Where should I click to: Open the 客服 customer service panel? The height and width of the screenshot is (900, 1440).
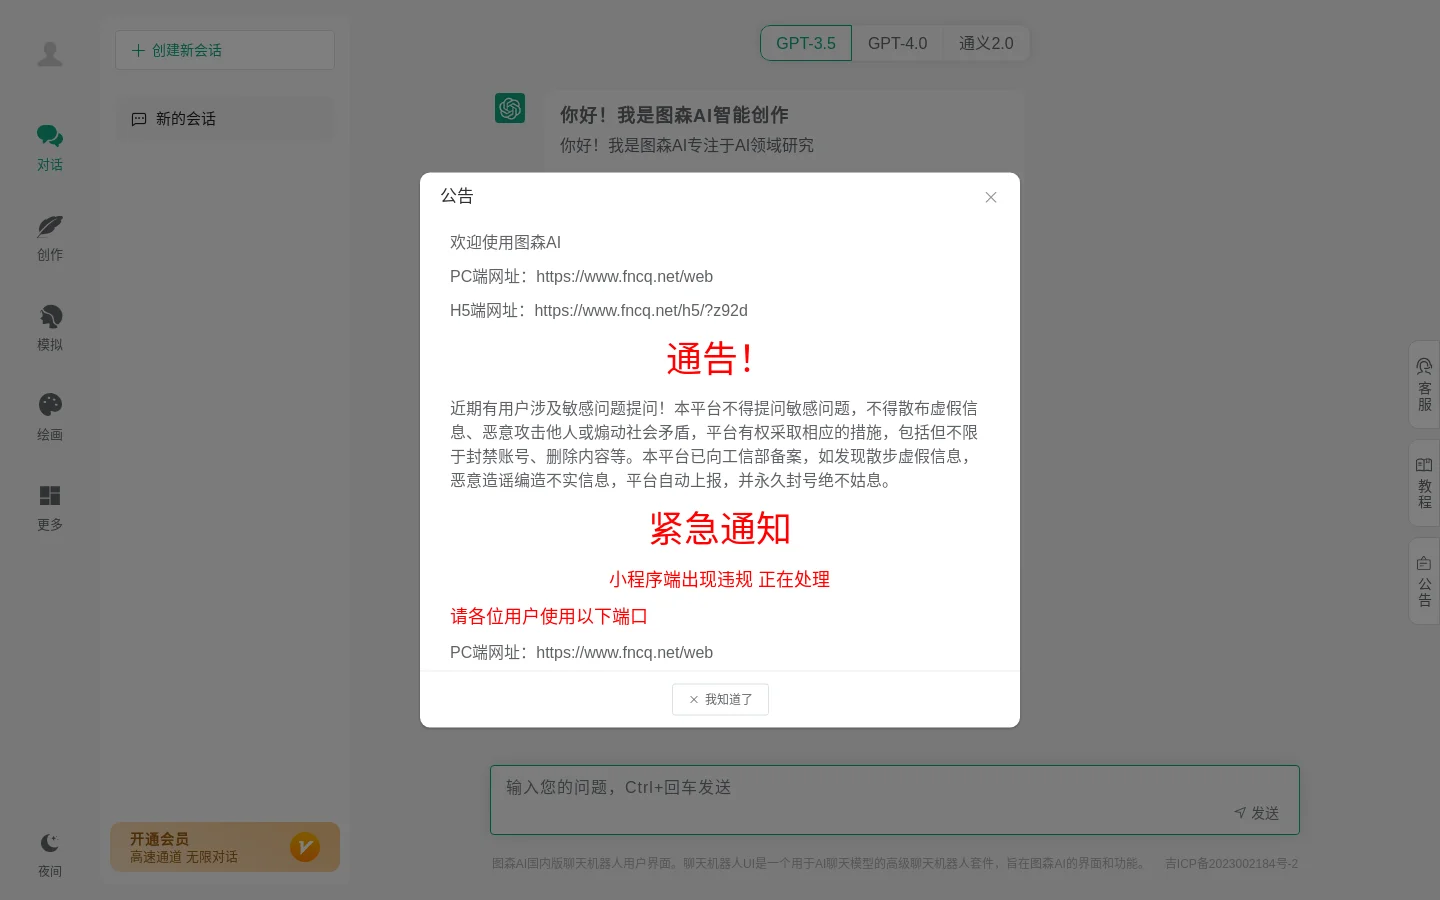1424,385
